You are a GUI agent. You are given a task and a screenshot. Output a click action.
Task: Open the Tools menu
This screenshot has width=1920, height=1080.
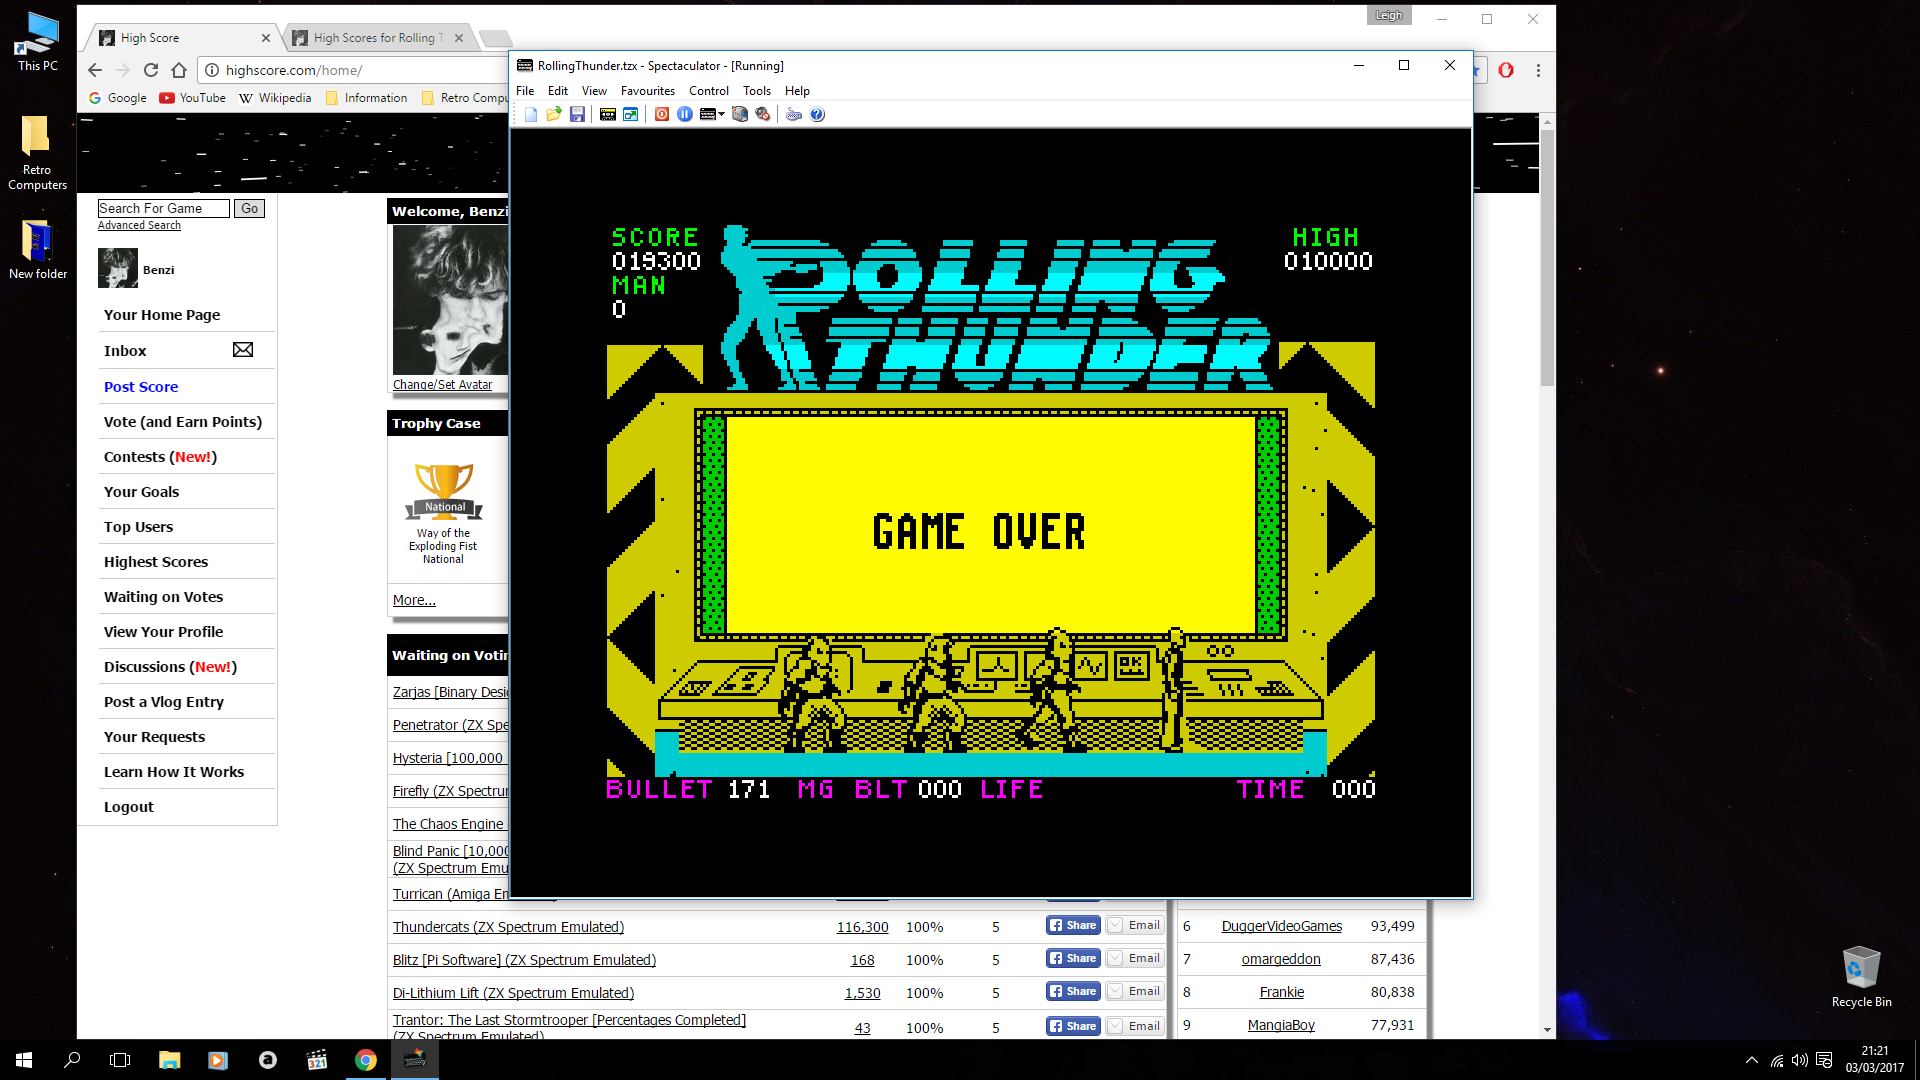click(756, 91)
